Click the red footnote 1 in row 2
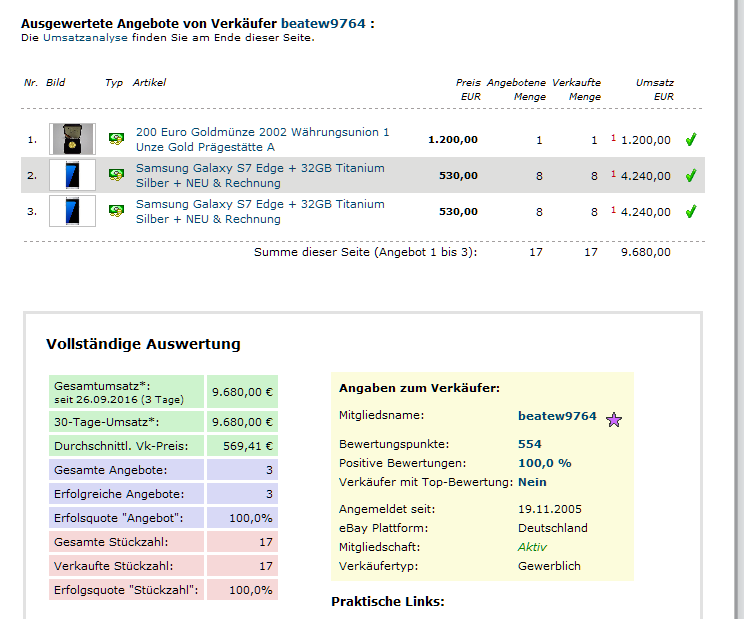This screenshot has width=744, height=619. pyautogui.click(x=613, y=174)
